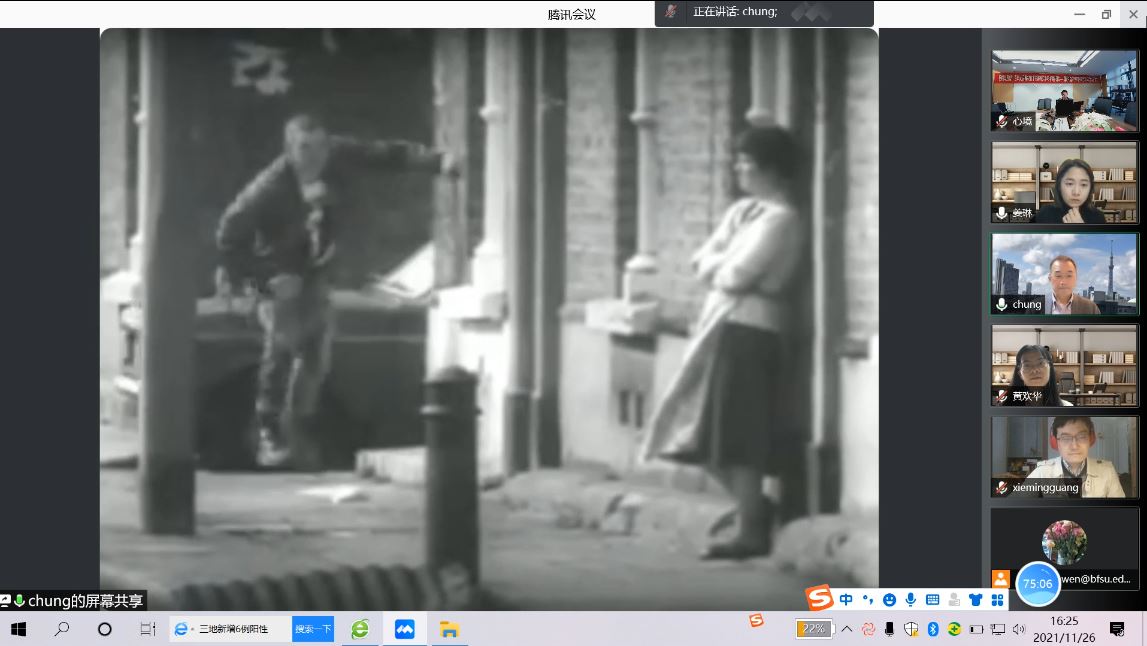Image resolution: width=1147 pixels, height=646 pixels.
Task: Click voice input microphone in Sogou bar
Action: [911, 600]
